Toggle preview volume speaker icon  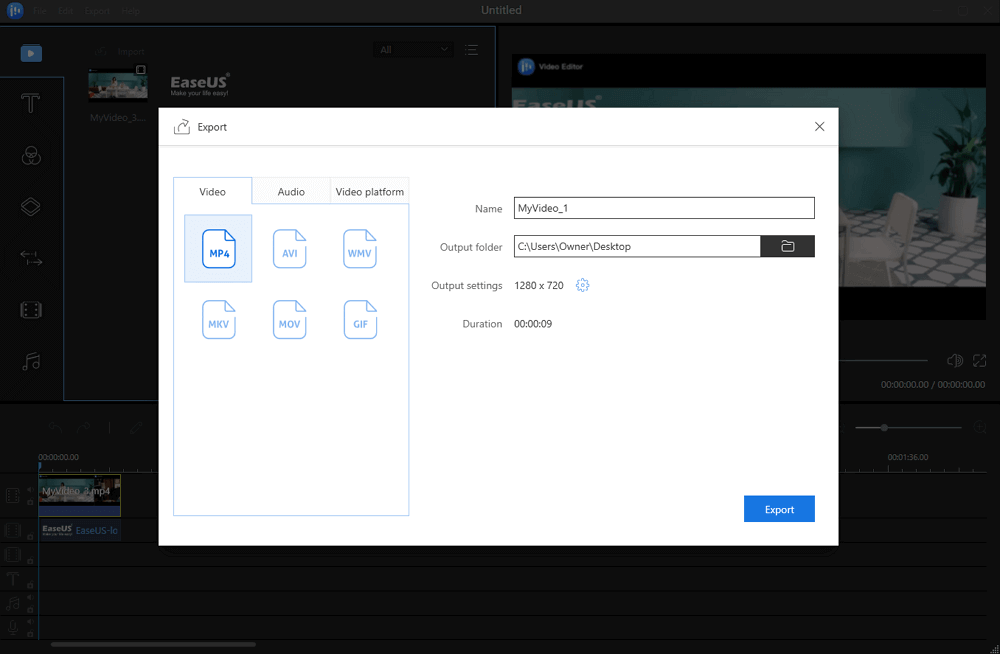coord(954,361)
